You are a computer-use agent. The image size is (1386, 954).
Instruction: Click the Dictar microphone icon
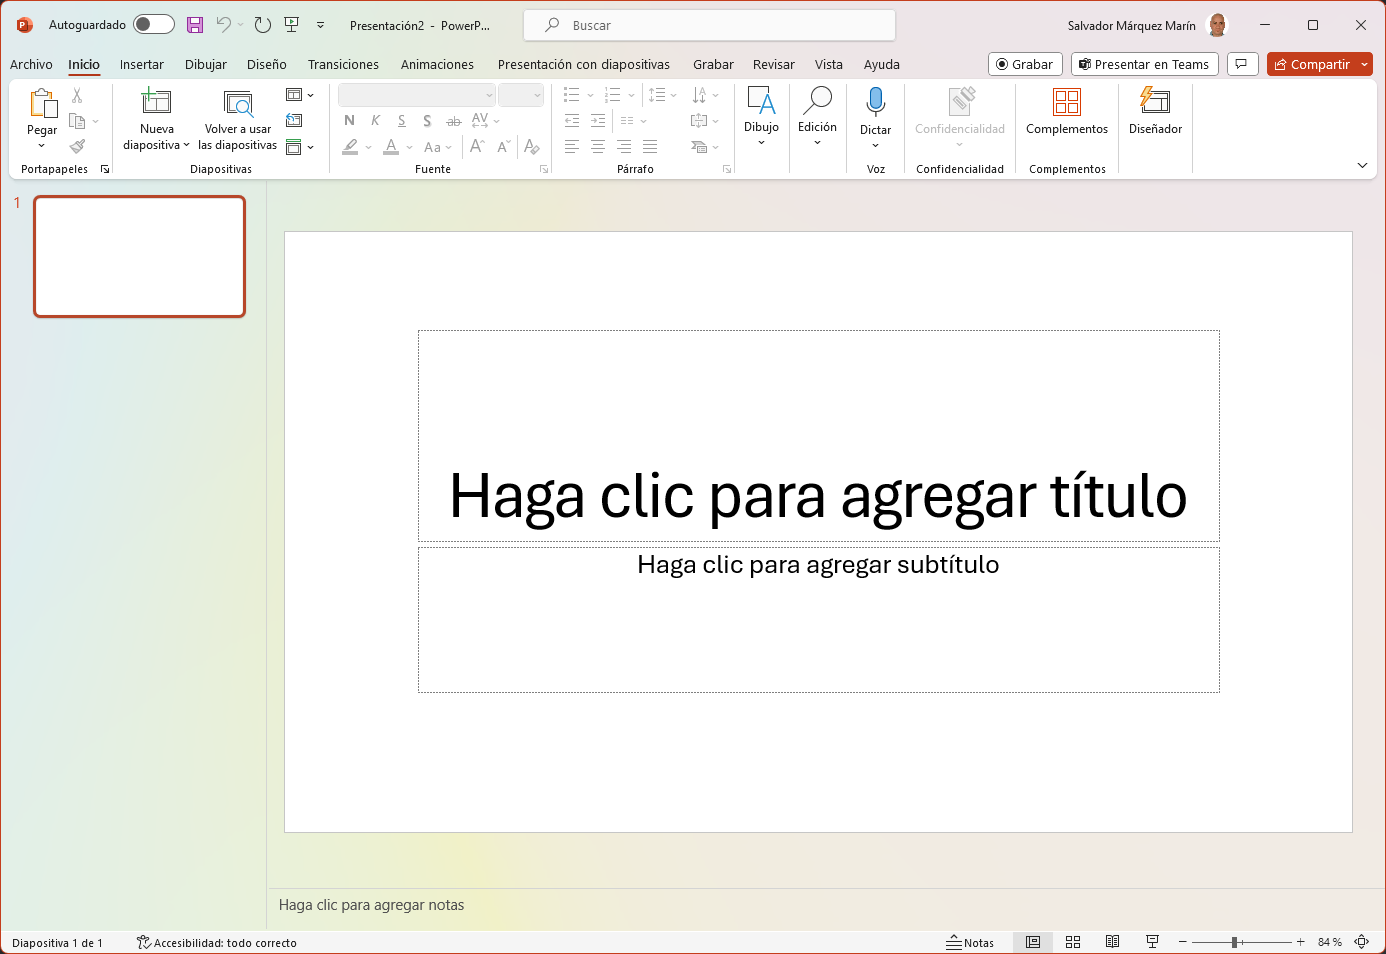876,102
